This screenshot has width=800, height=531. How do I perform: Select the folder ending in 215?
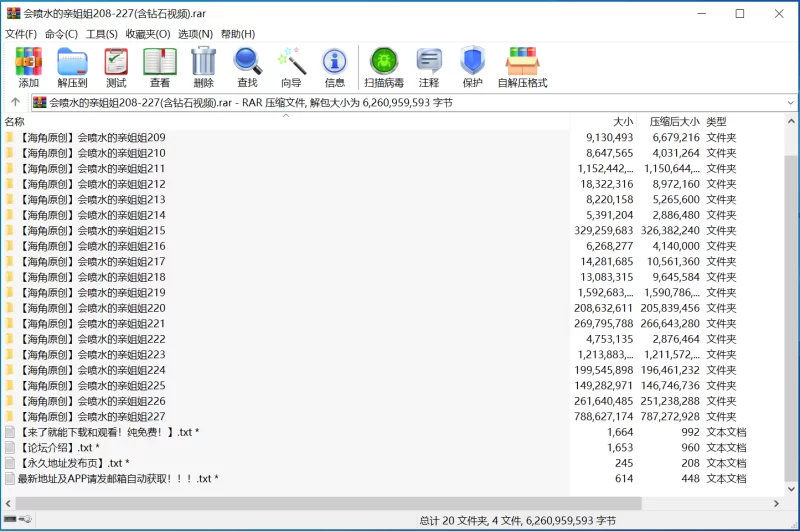[92, 230]
